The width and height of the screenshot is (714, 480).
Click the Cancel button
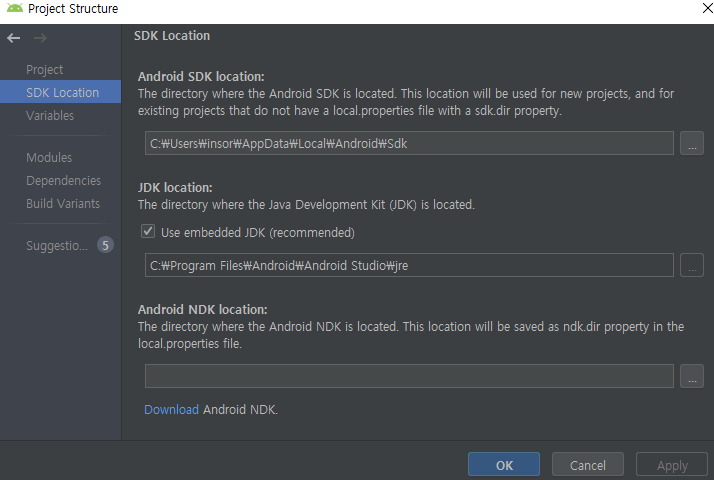(x=587, y=465)
